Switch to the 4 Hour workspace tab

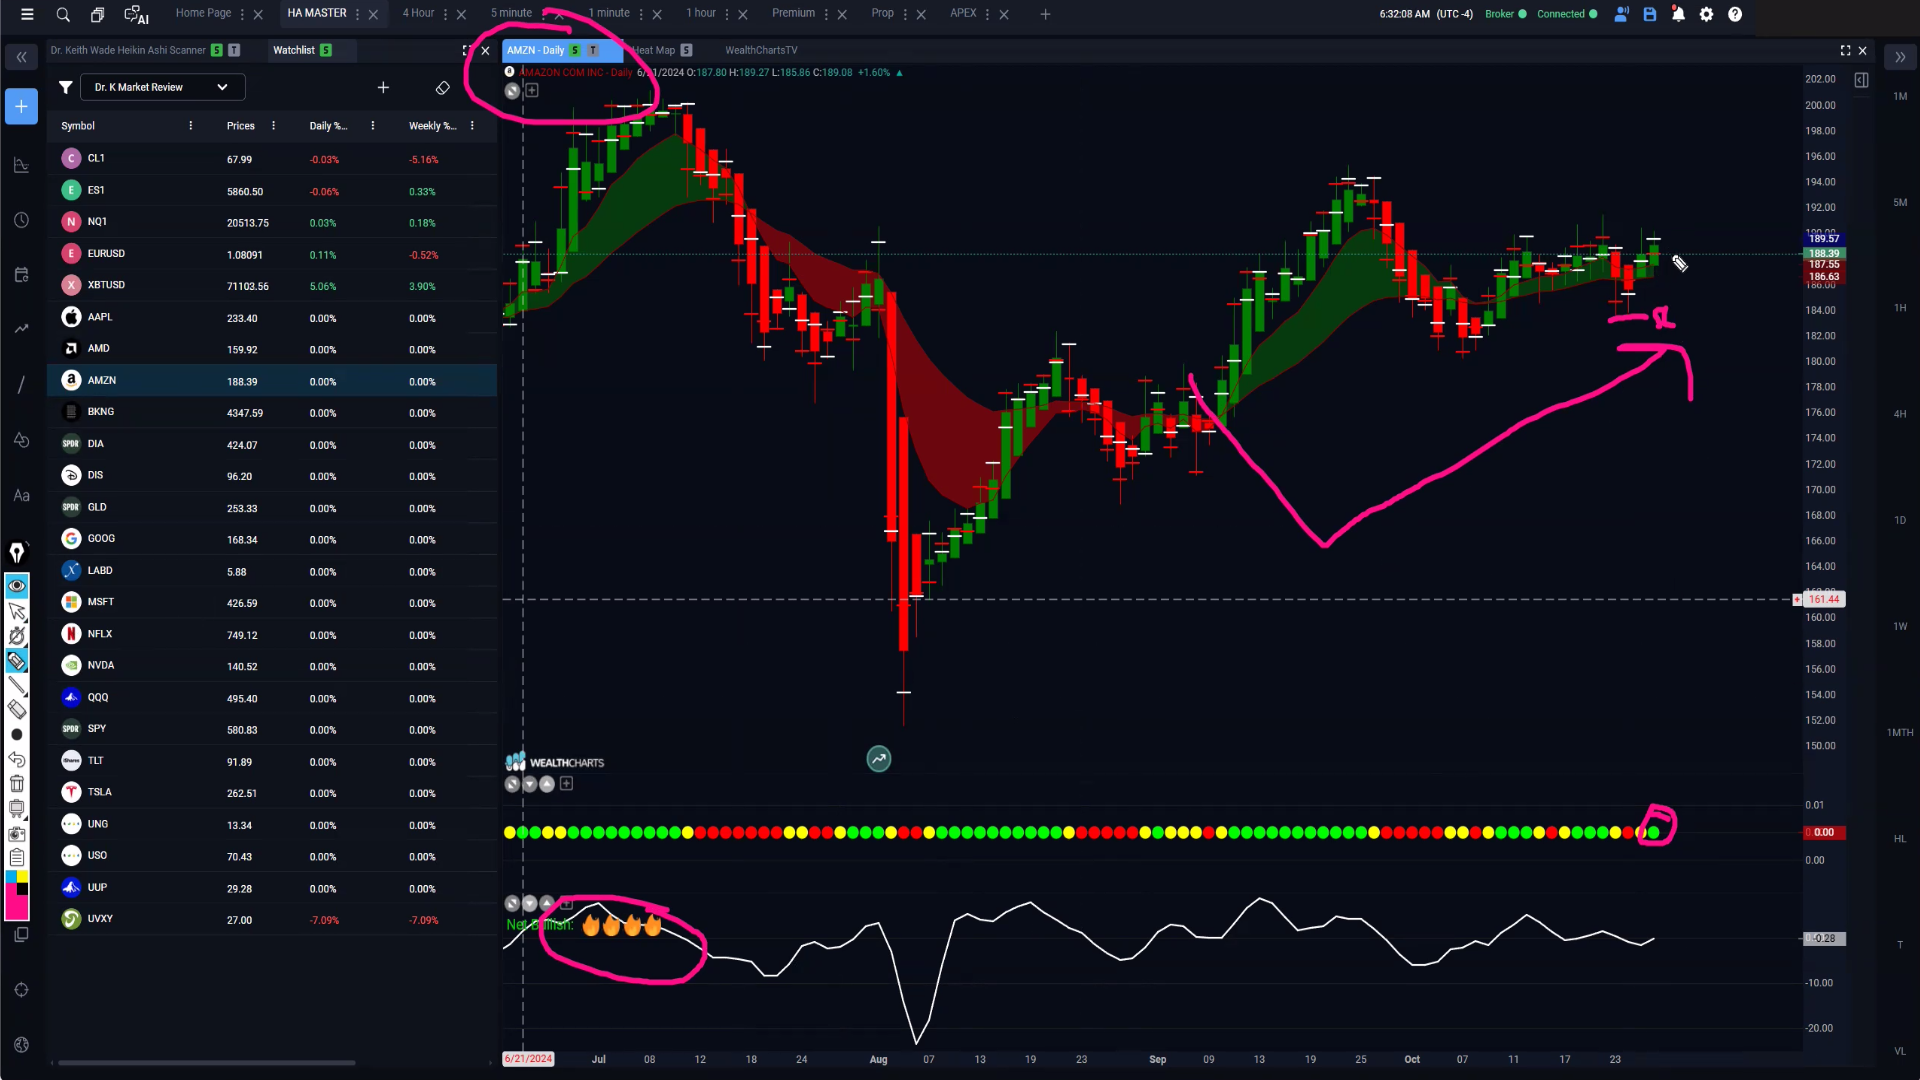[418, 13]
